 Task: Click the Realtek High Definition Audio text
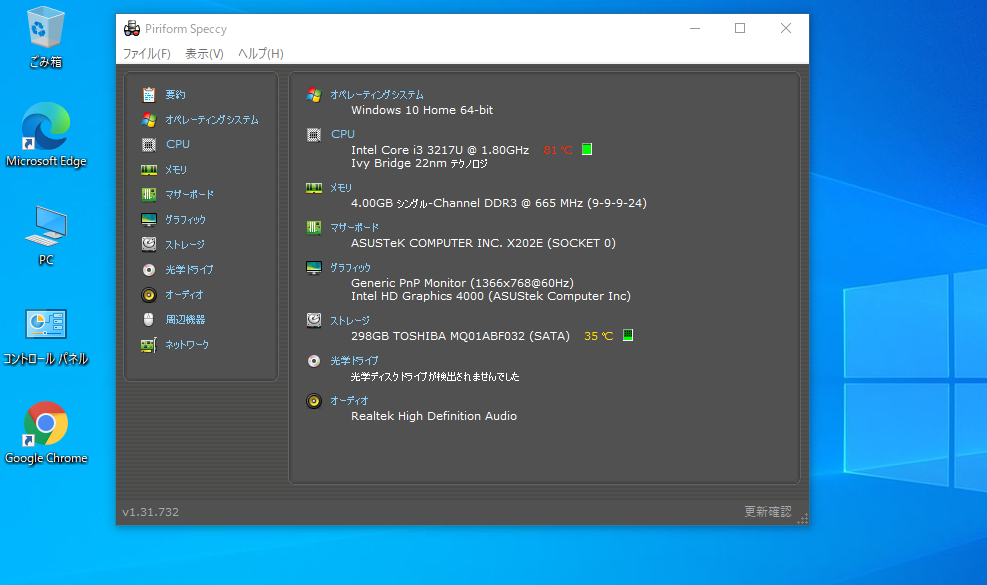pyautogui.click(x=434, y=416)
